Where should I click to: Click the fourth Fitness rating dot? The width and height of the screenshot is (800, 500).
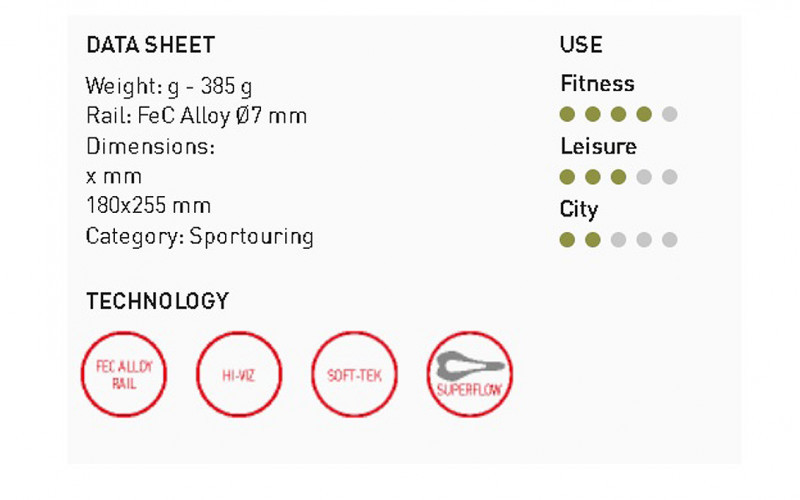tap(644, 114)
